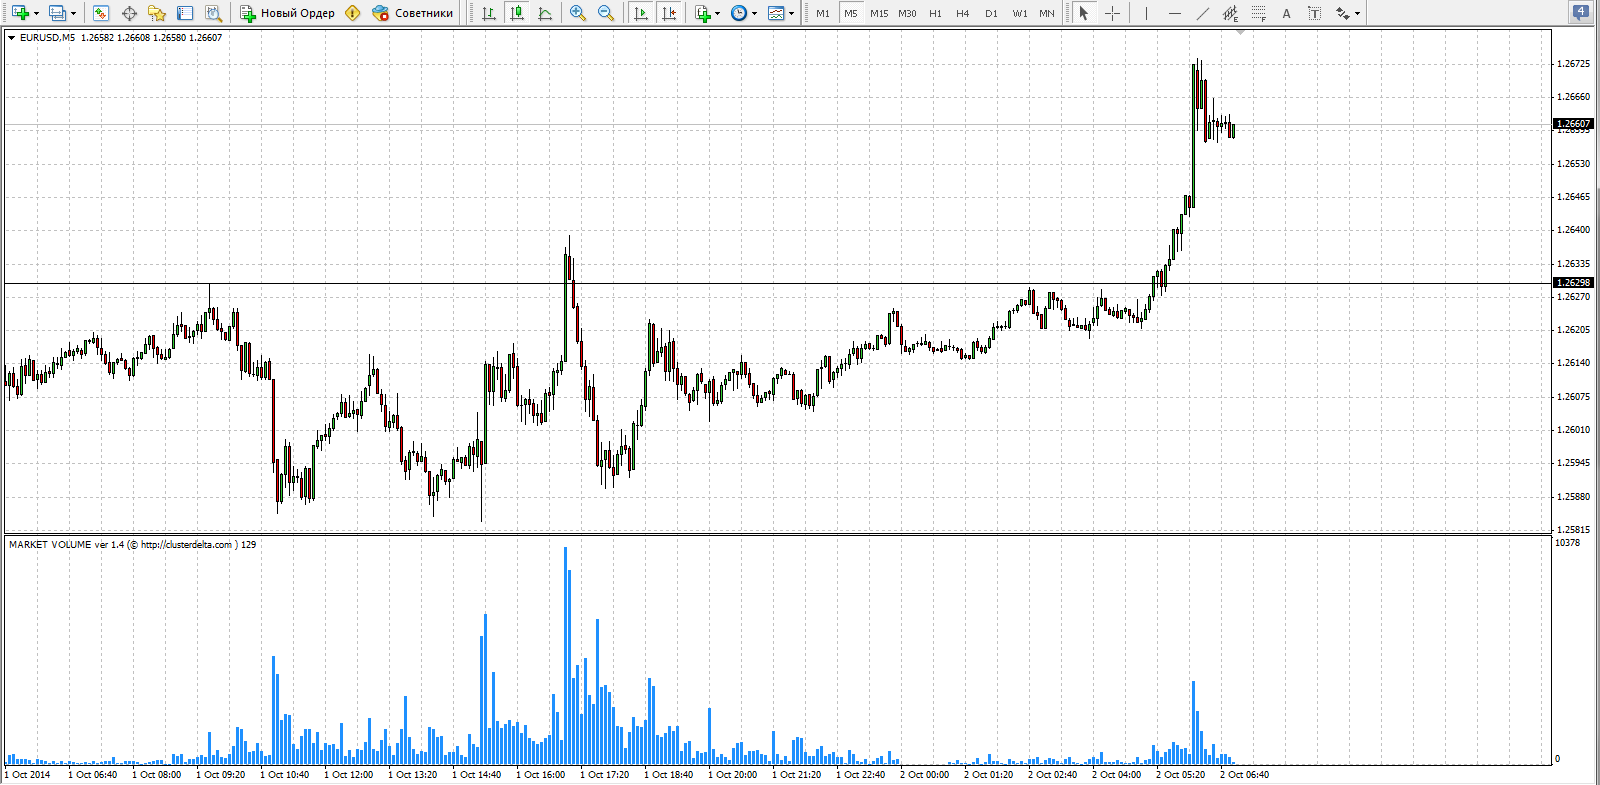Image resolution: width=1600 pixels, height=785 pixels.
Task: Open the Strategy Tester icon
Action: point(213,13)
